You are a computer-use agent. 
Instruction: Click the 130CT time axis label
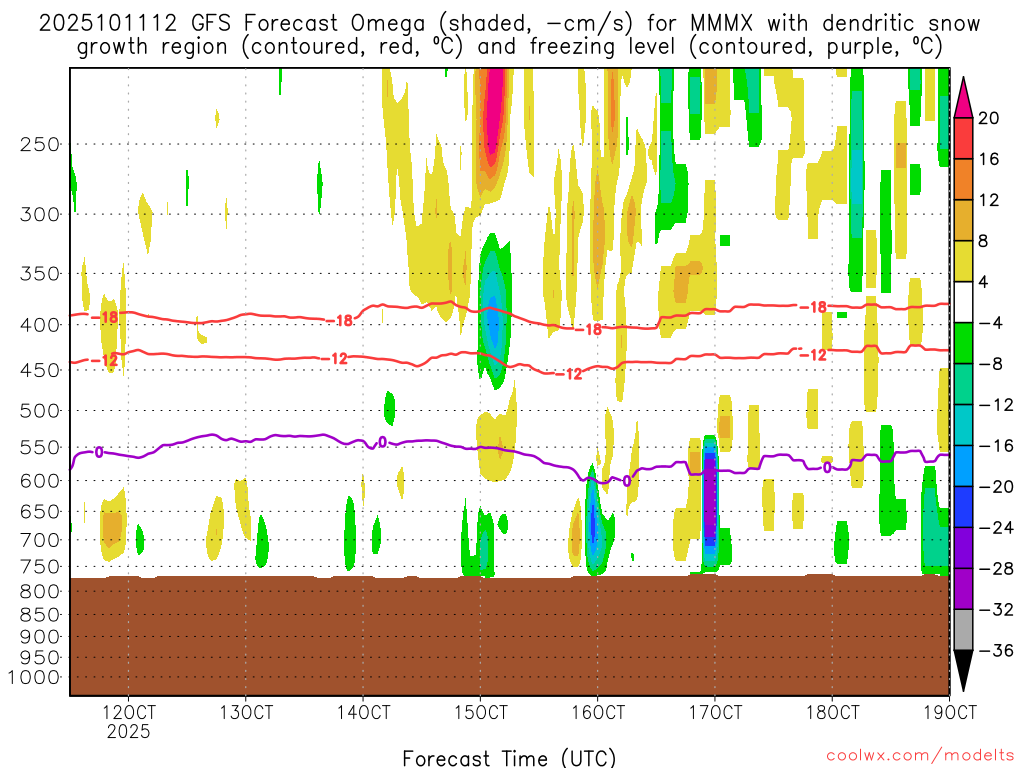246,712
